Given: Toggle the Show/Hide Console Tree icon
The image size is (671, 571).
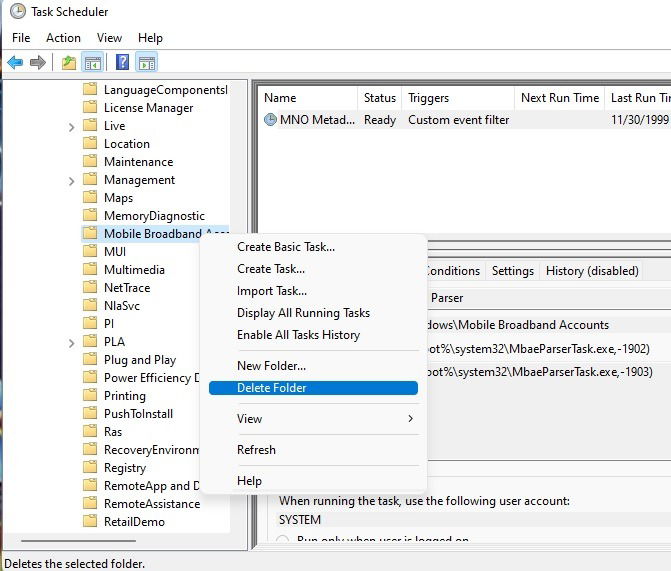Looking at the screenshot, I should [x=93, y=62].
